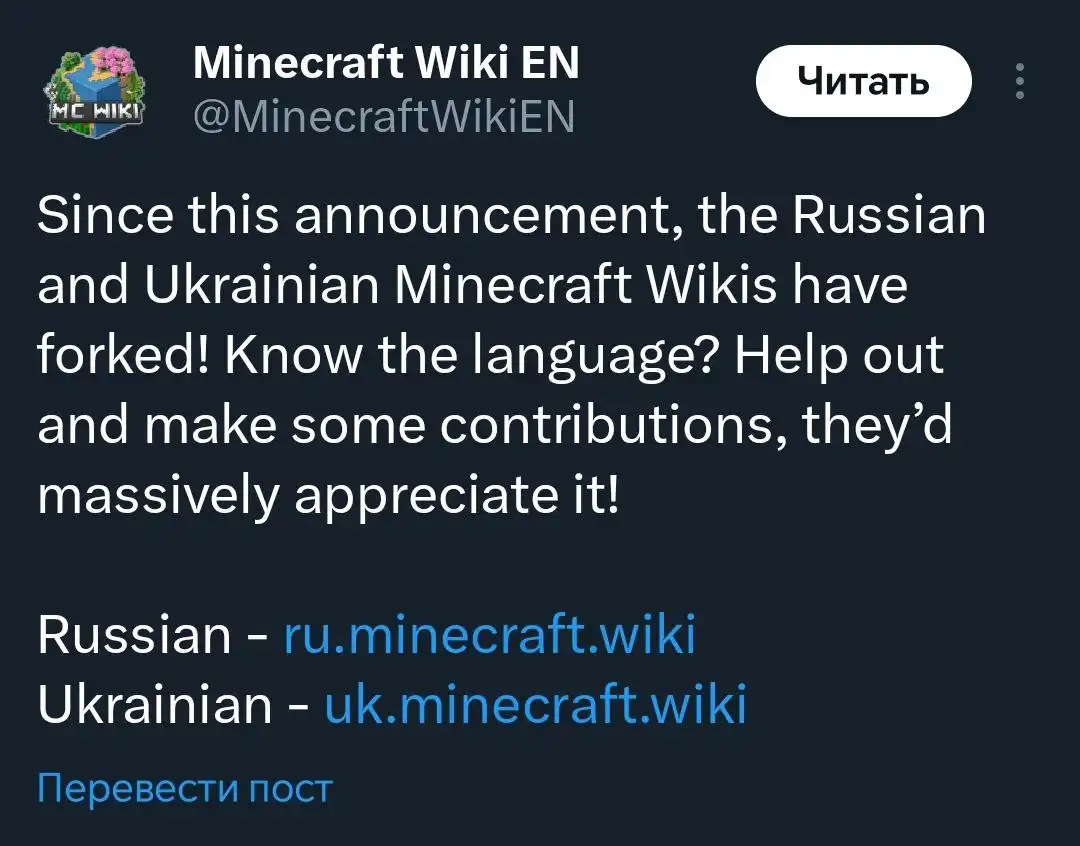
Task: Click the Читать follow button
Action: tap(864, 81)
